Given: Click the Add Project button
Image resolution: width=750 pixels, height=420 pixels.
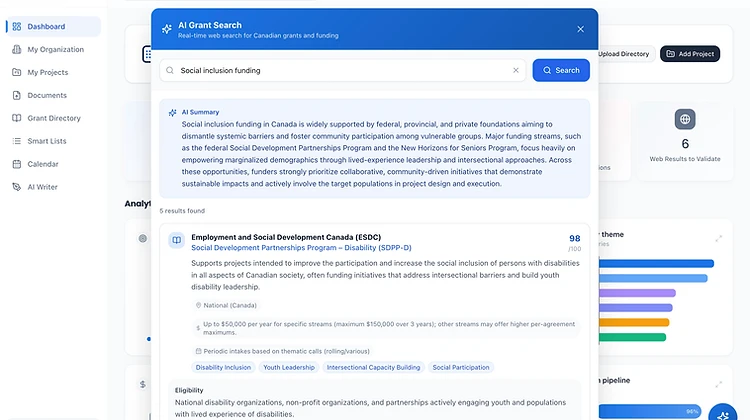Looking at the screenshot, I should [690, 54].
